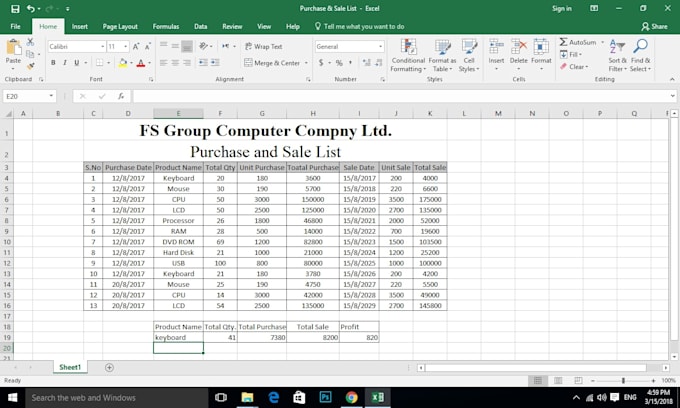Open the font size dropdown
This screenshot has width=680, height=408.
[126, 46]
